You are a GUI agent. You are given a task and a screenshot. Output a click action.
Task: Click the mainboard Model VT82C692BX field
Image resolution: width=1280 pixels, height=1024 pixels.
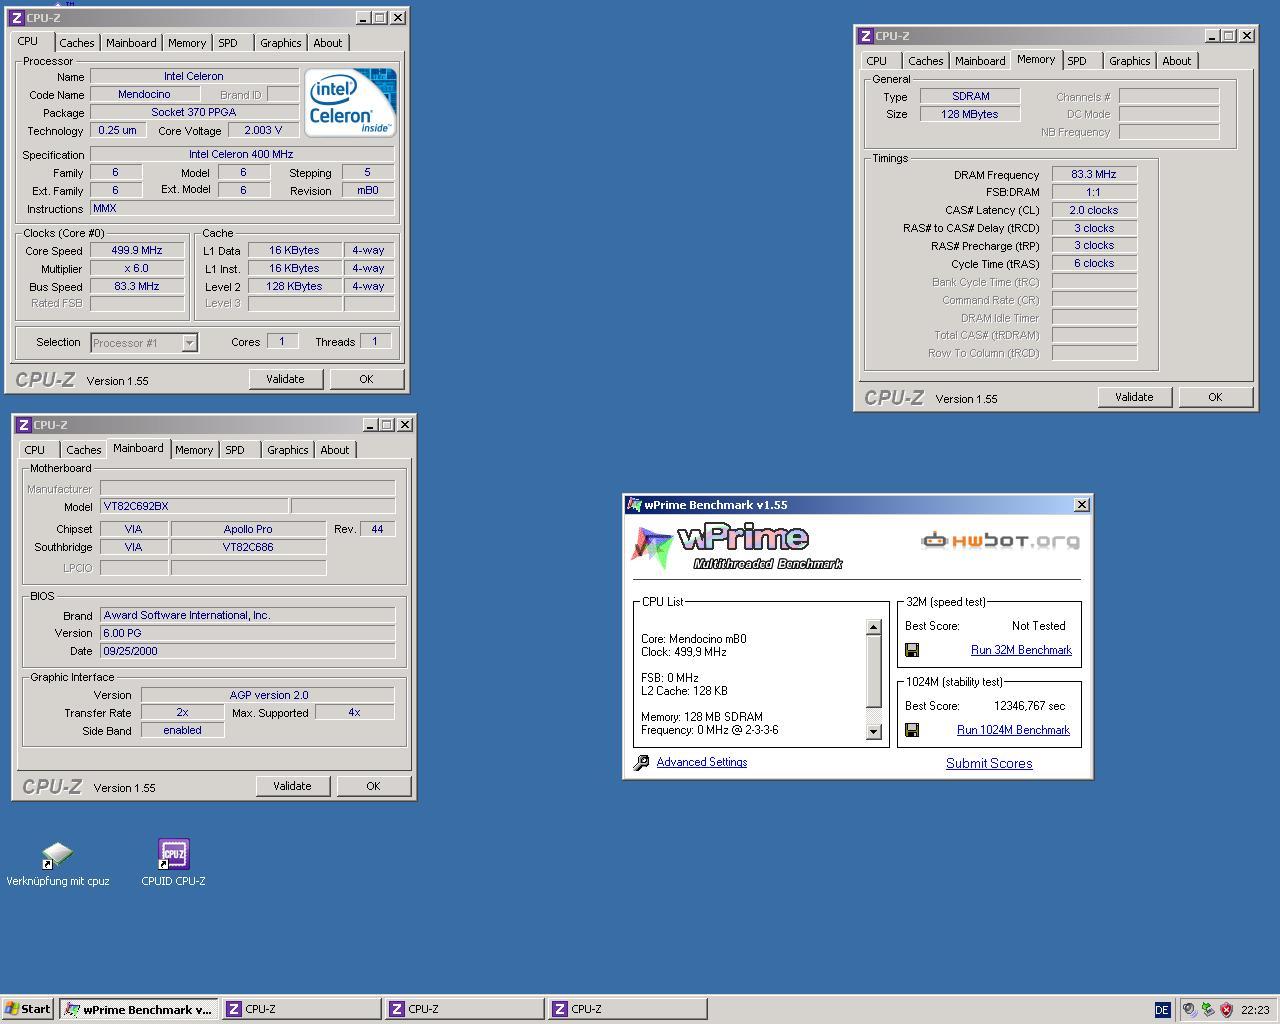point(194,506)
